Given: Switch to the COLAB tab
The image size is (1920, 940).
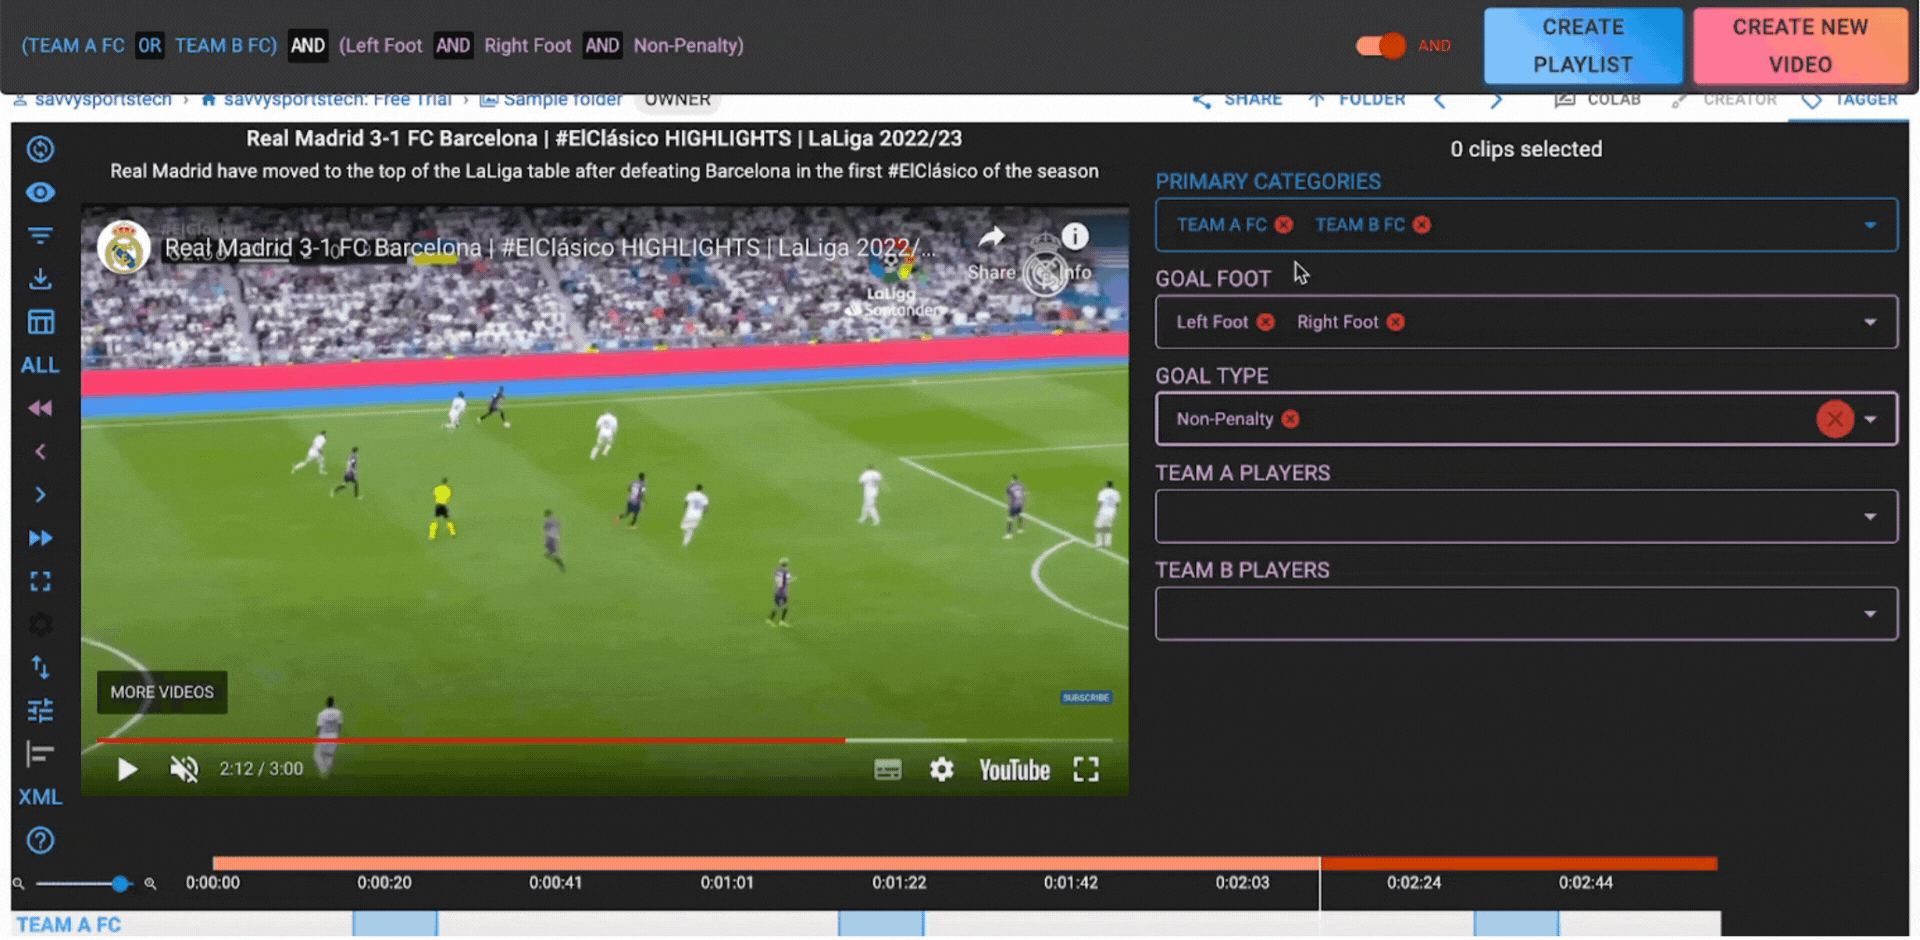Looking at the screenshot, I should pyautogui.click(x=1598, y=100).
